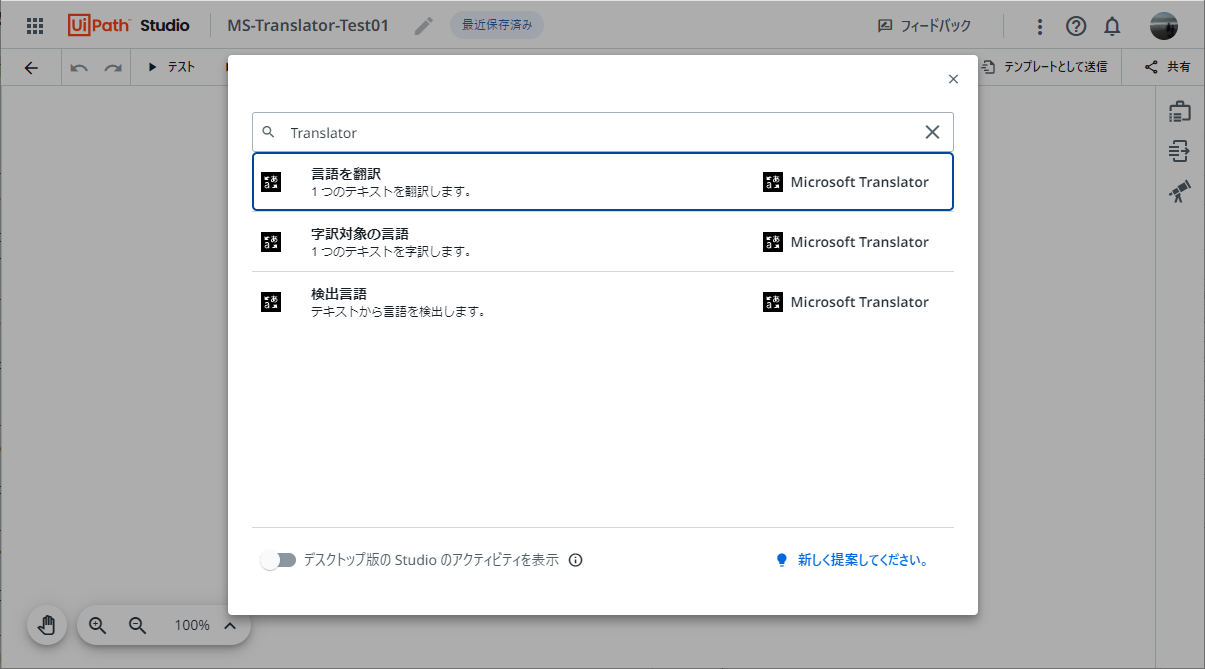Click テンプレートとして送信 button

pos(1045,68)
